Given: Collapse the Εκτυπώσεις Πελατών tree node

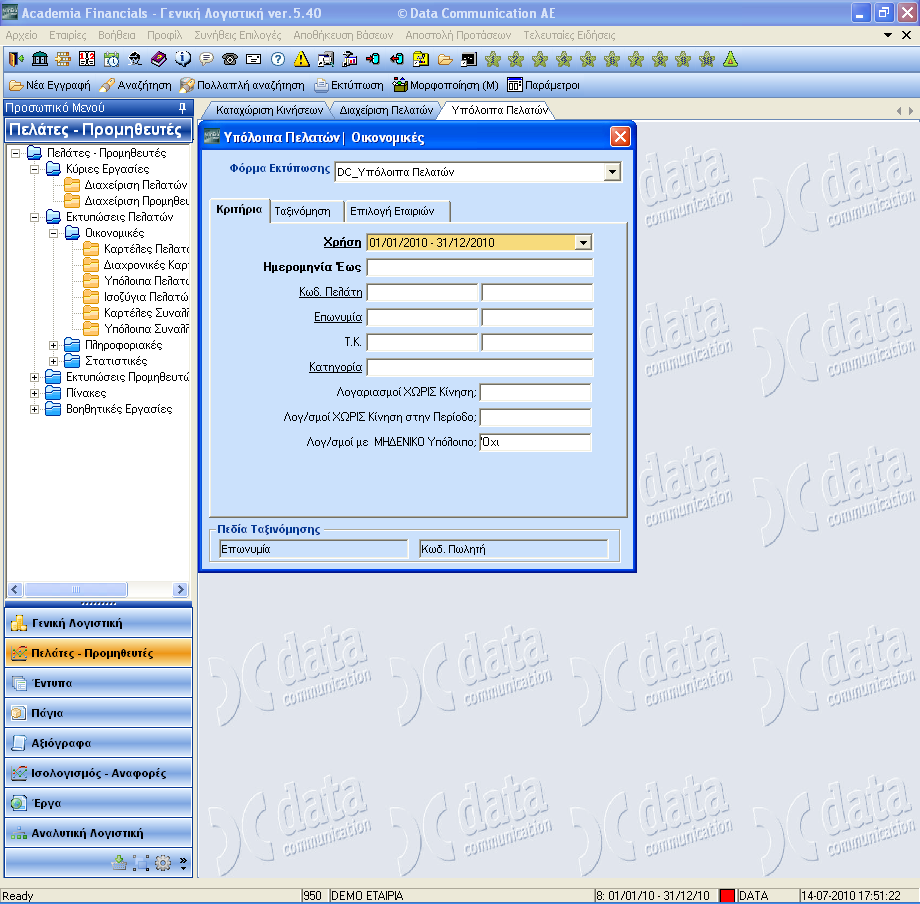Looking at the screenshot, I should [35, 217].
